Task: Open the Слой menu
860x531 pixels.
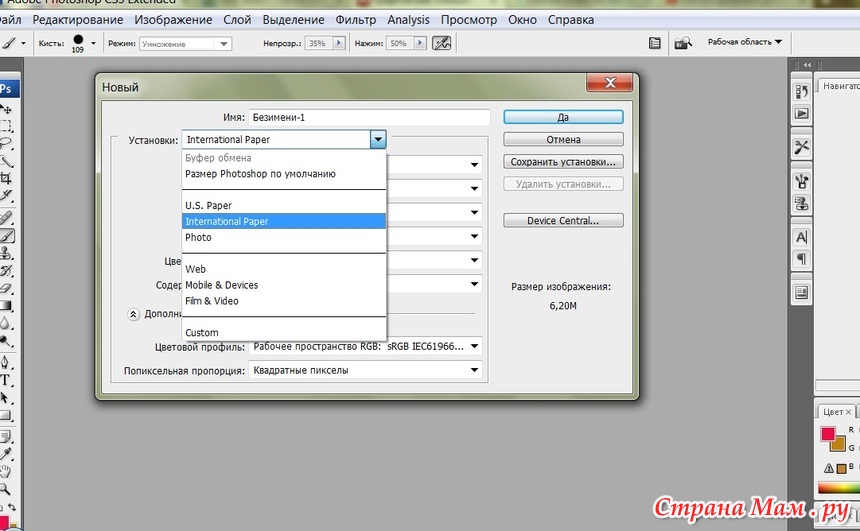Action: (x=237, y=20)
